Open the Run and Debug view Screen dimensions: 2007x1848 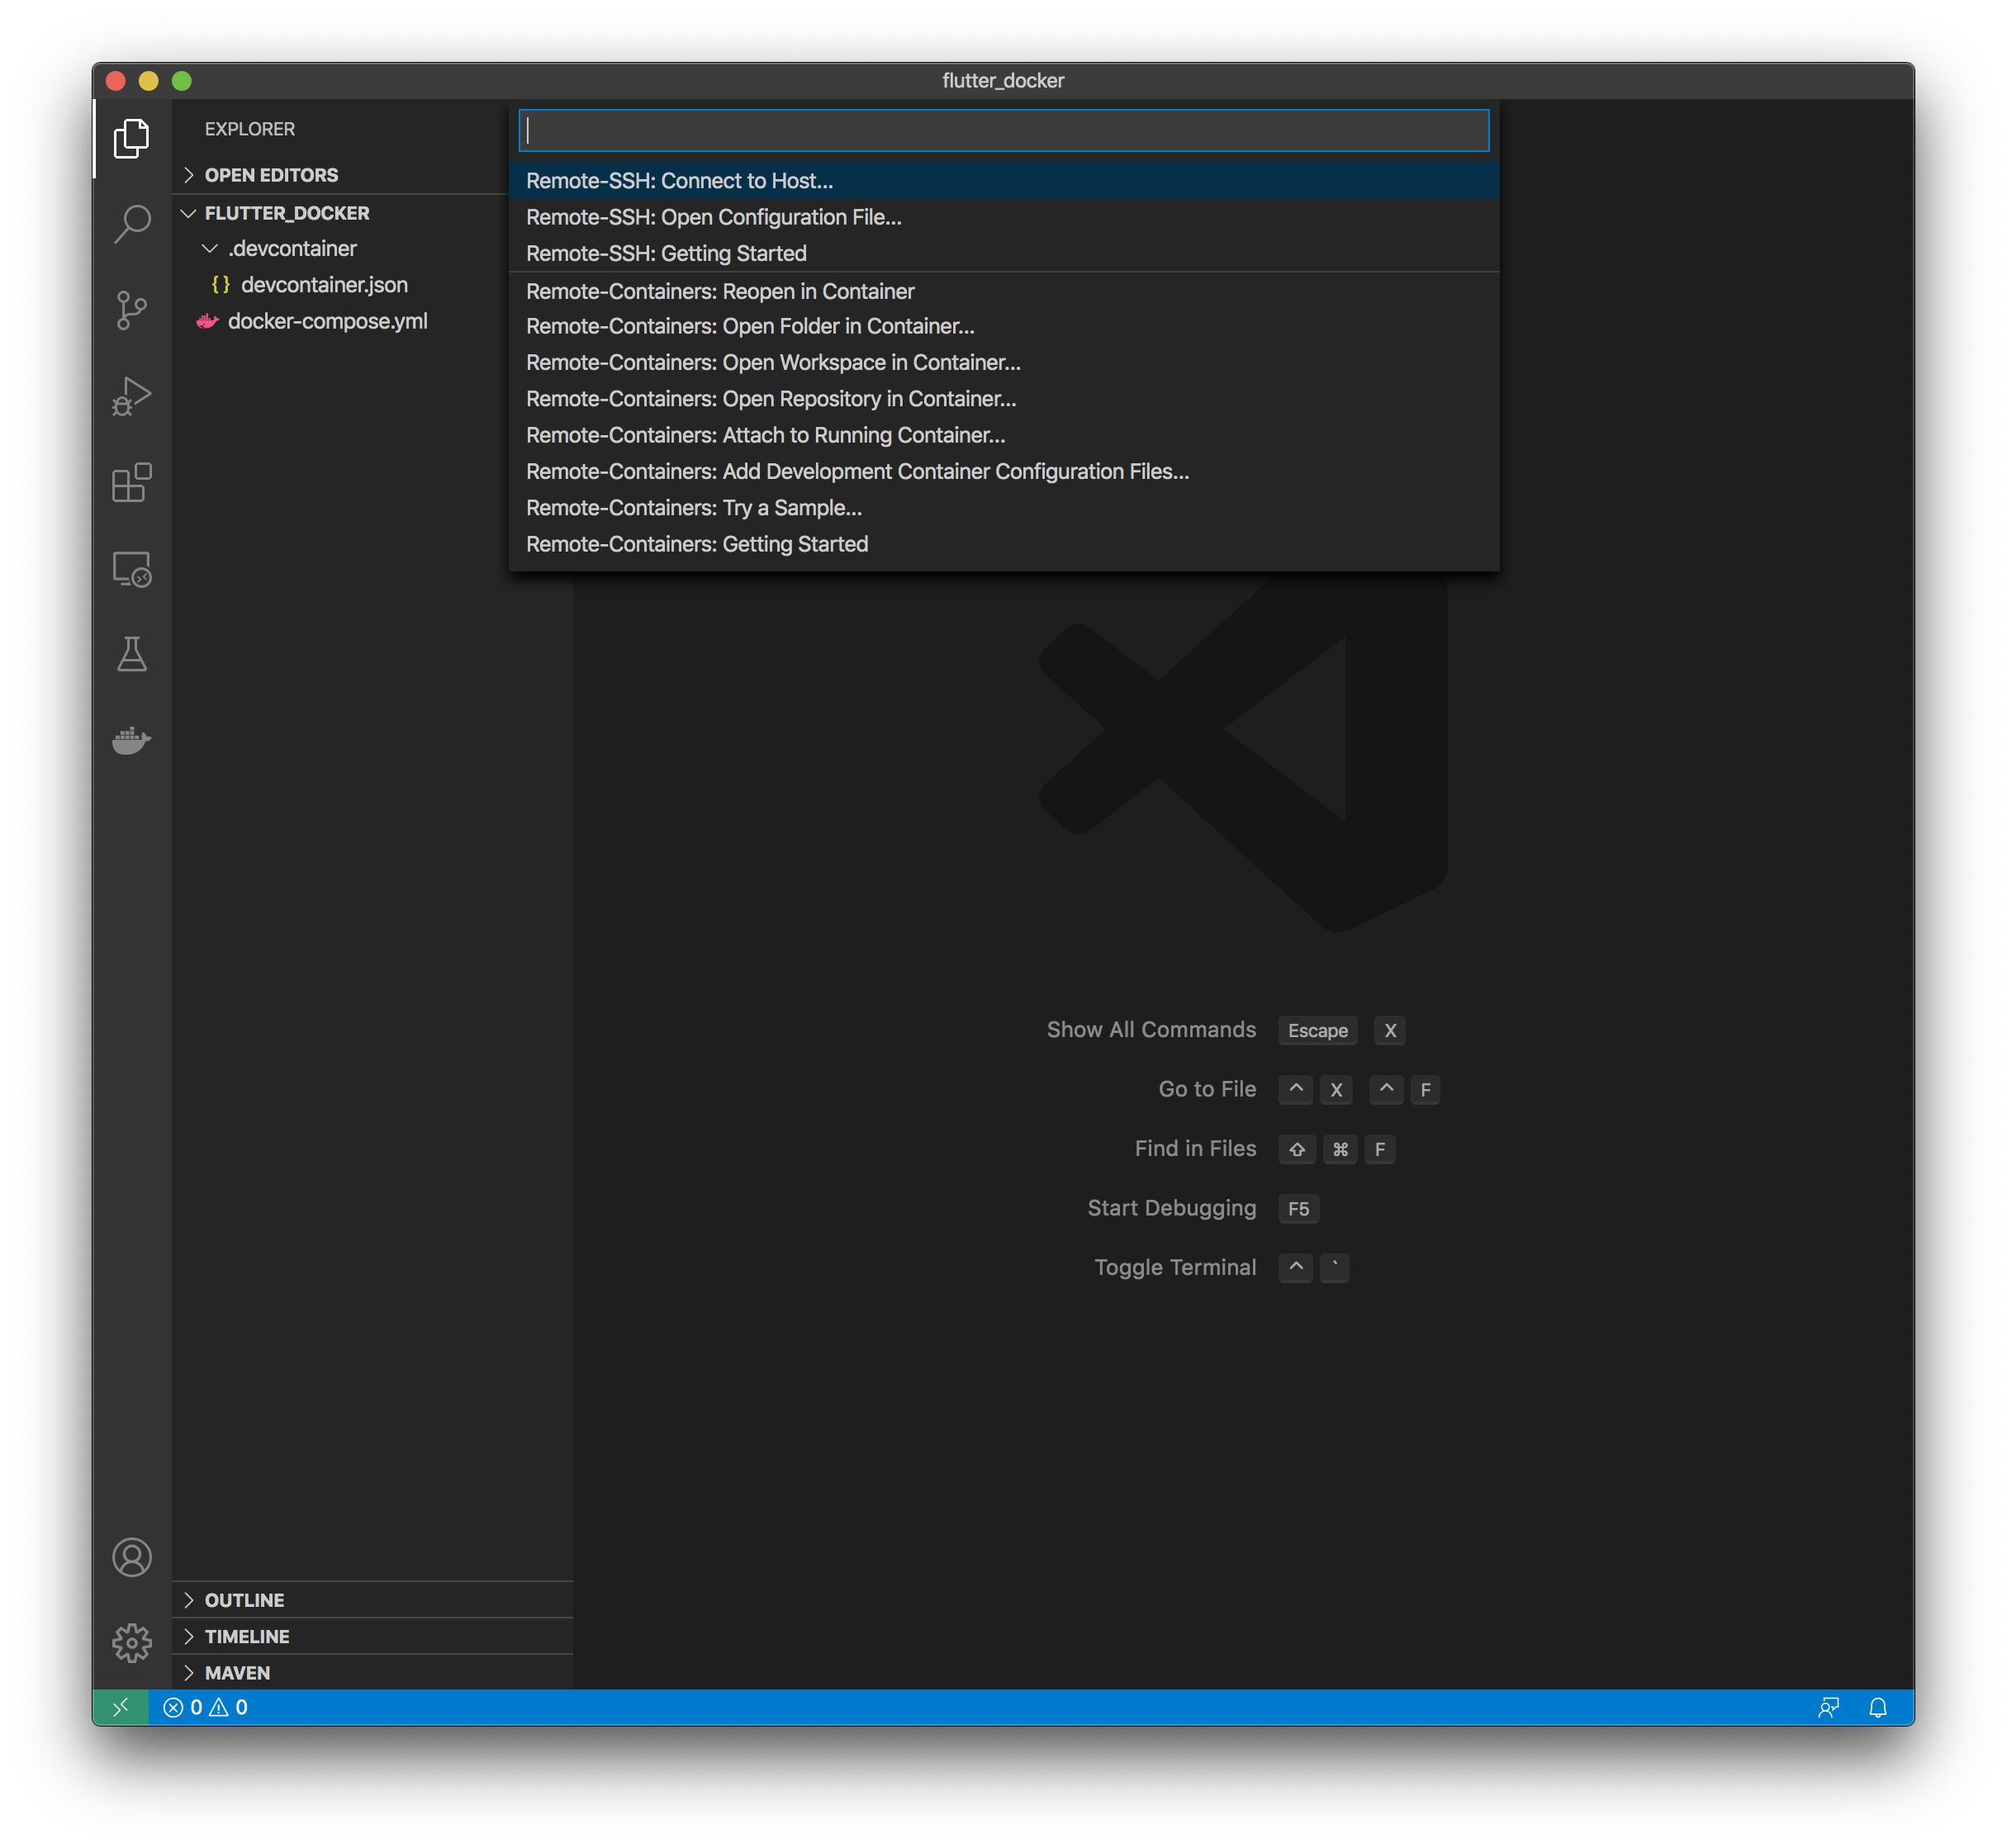coord(131,396)
